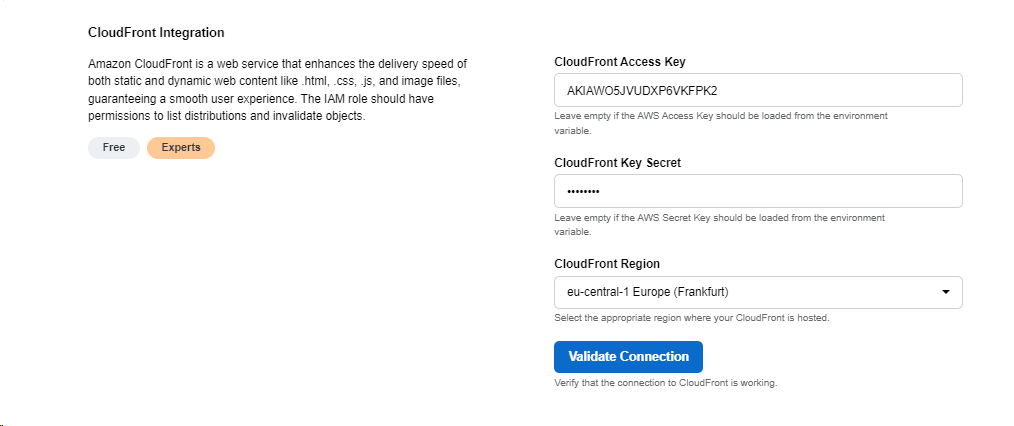
Task: Click the dropdown caret in CloudFront Region
Action: (x=946, y=292)
